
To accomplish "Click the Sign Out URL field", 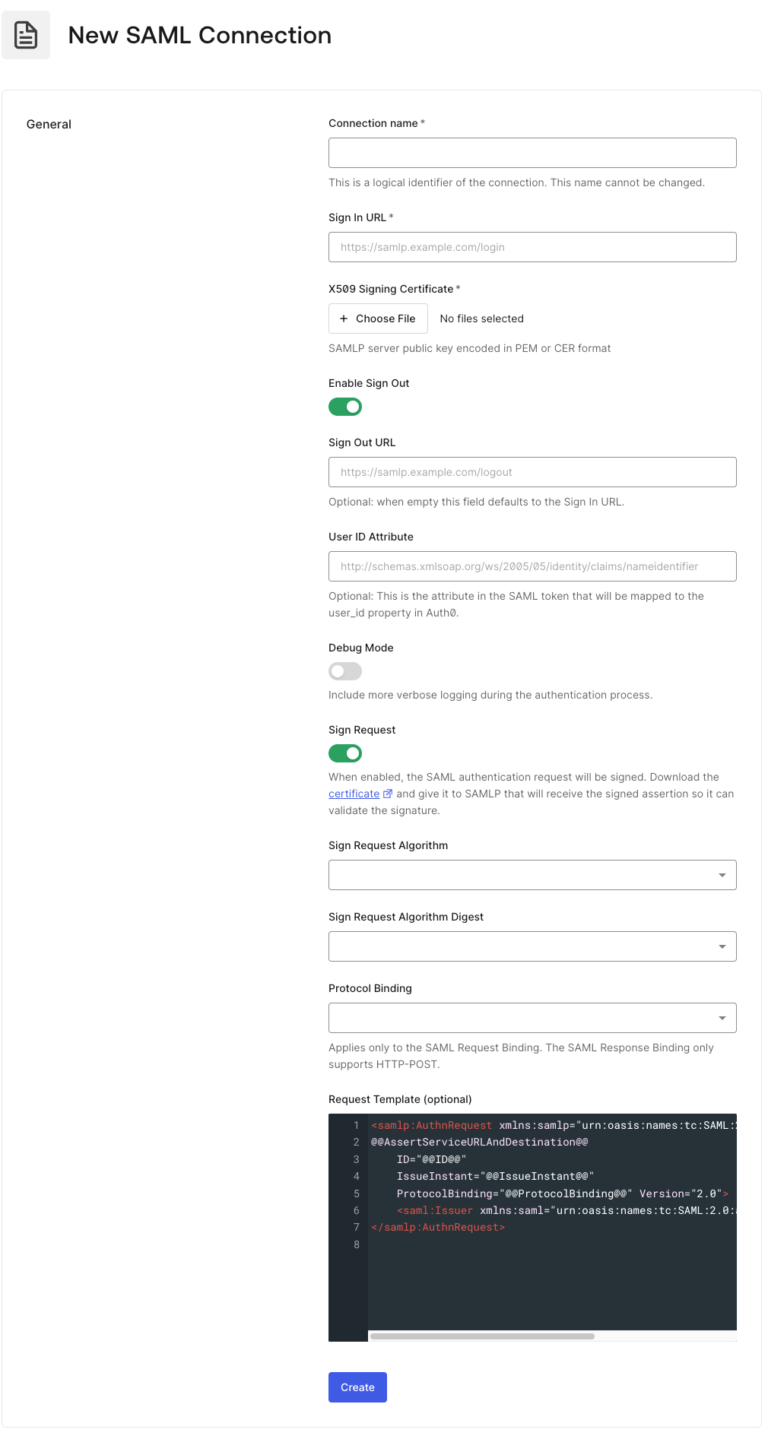I will coord(532,471).
